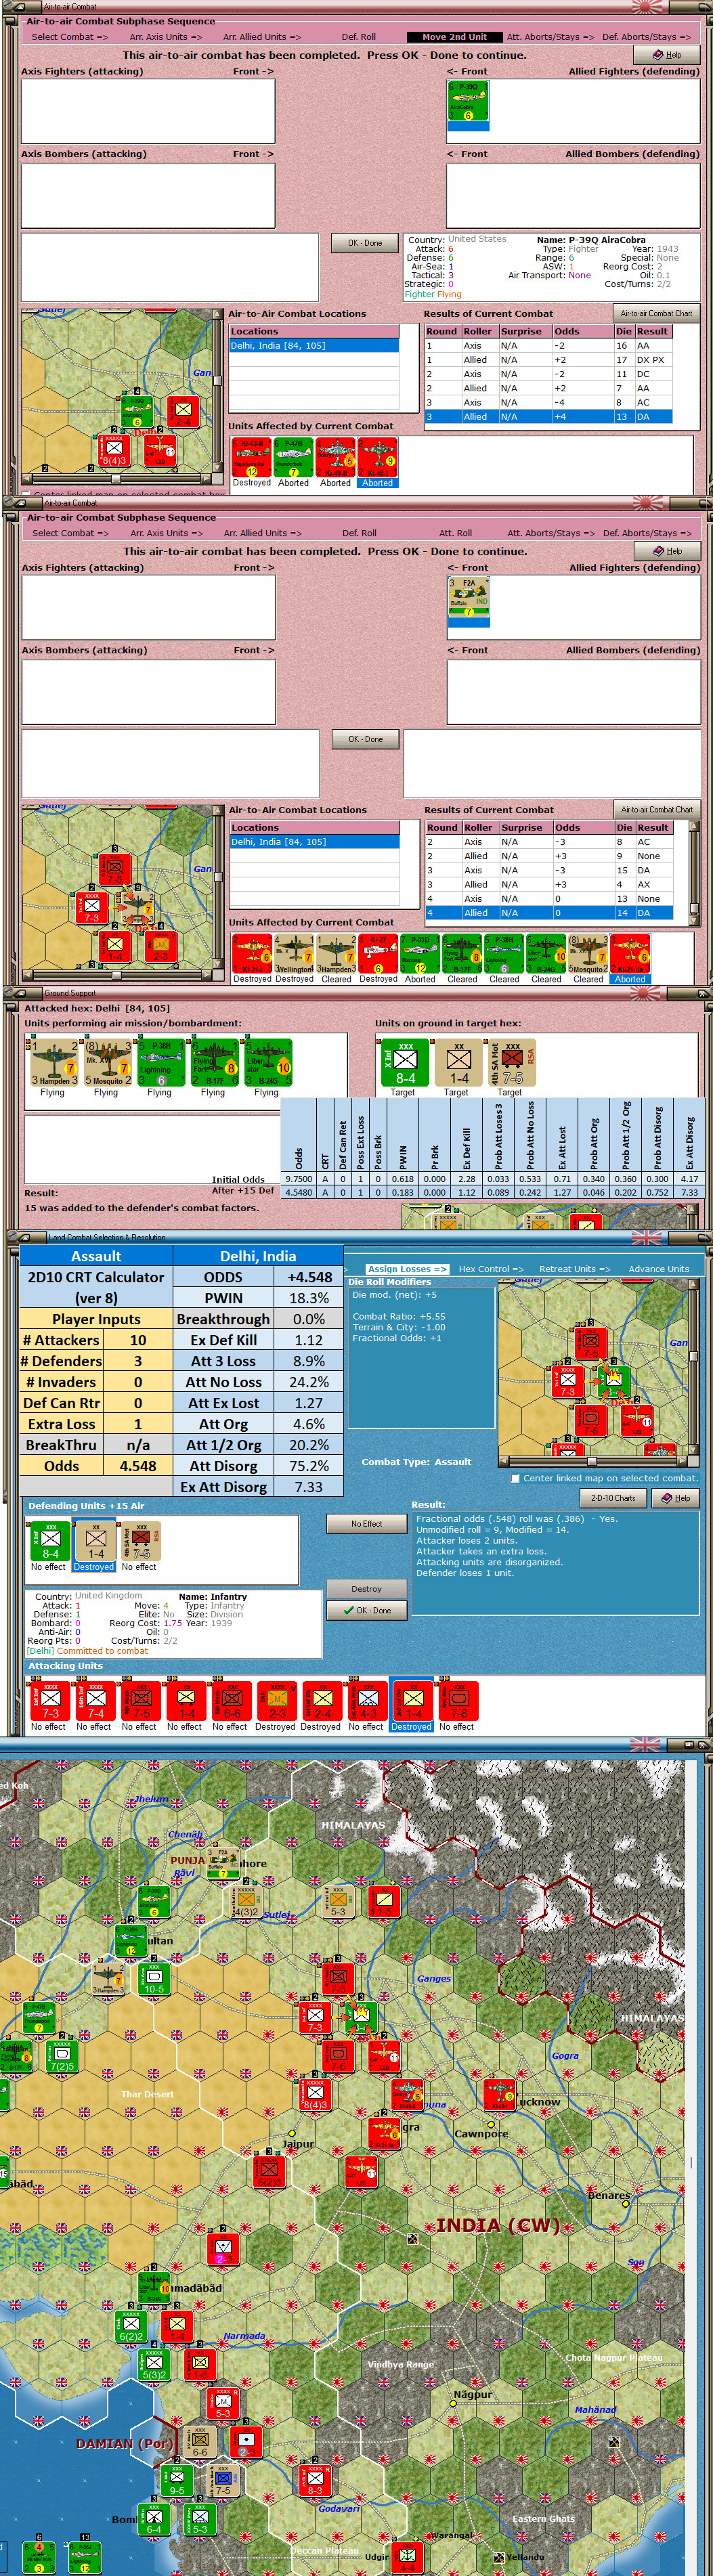The height and width of the screenshot is (2576, 713).
Task: Click the aborted P-47B Thunderbolt counter
Action: [x=293, y=457]
